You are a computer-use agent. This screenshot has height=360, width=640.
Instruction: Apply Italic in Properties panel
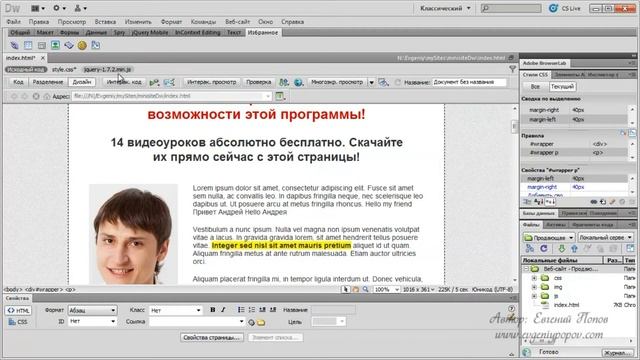[223, 310]
